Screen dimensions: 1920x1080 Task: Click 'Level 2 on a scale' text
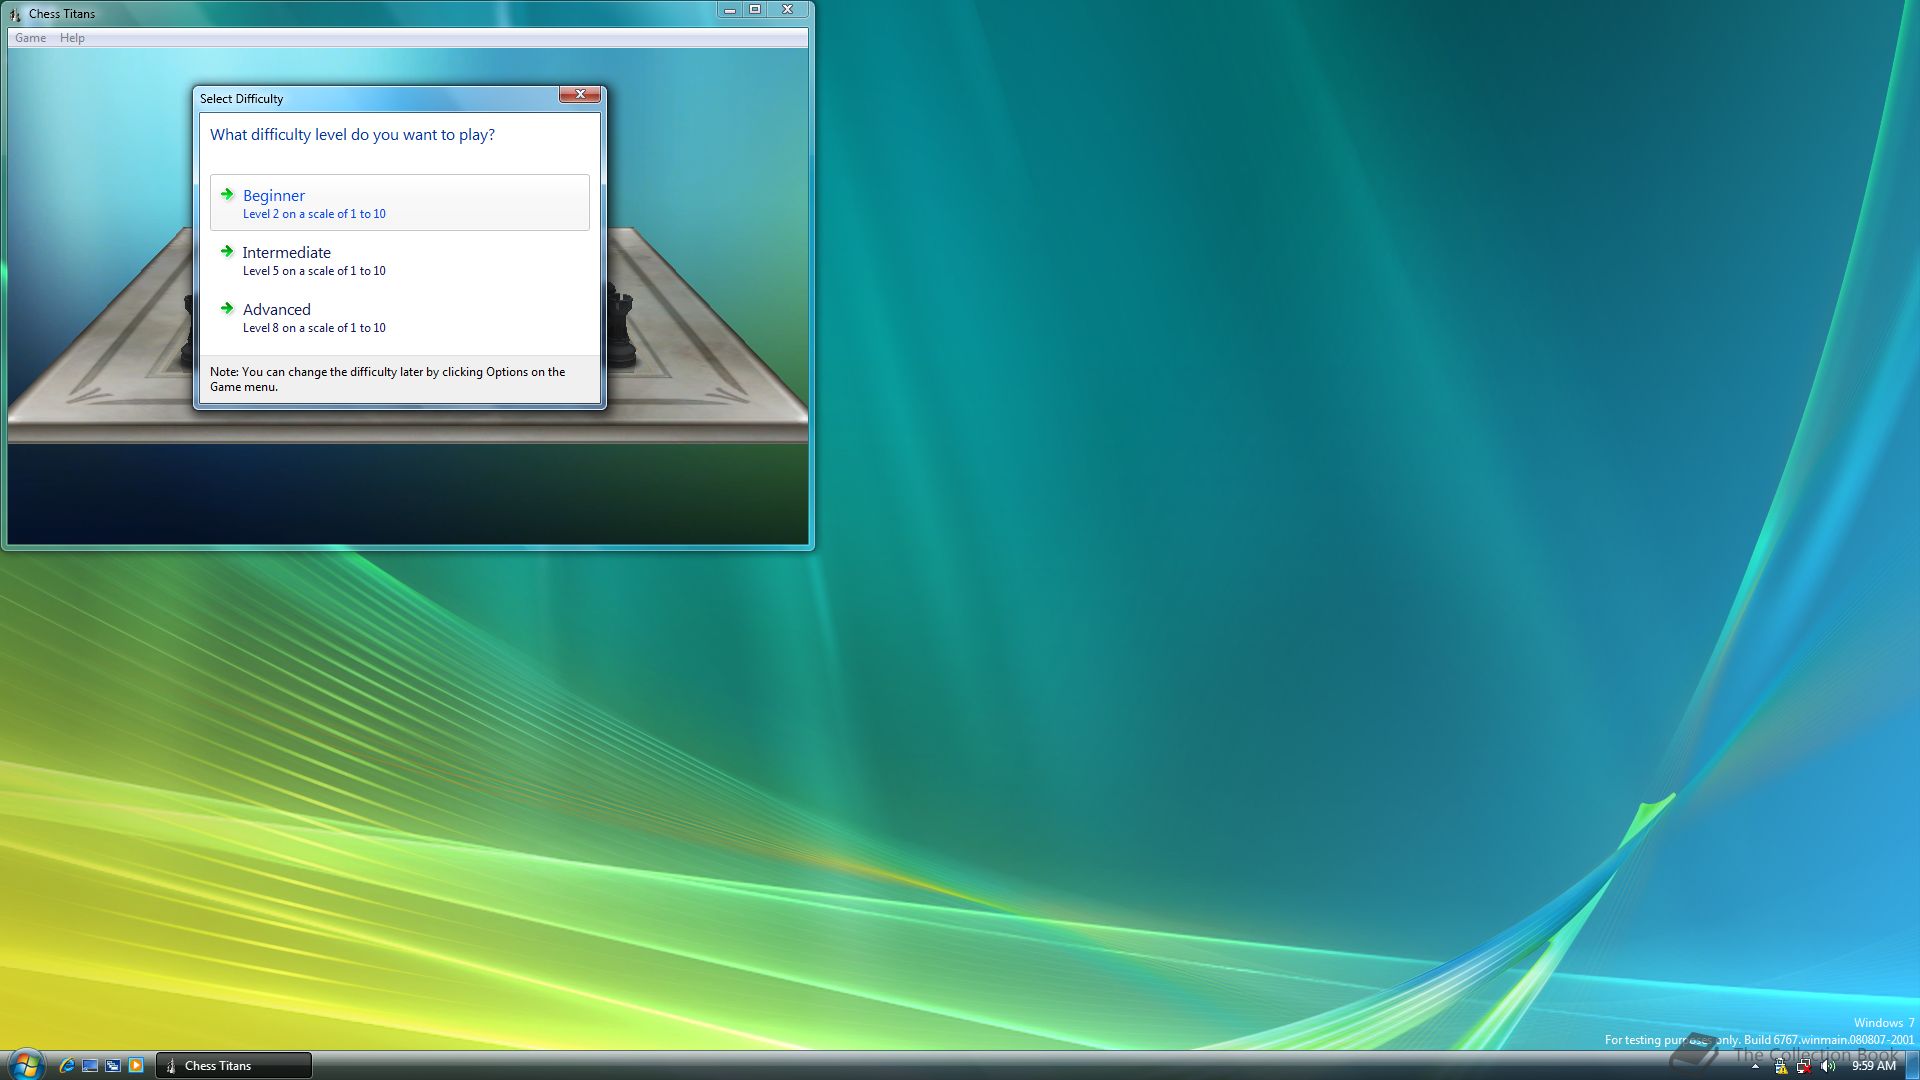click(314, 214)
